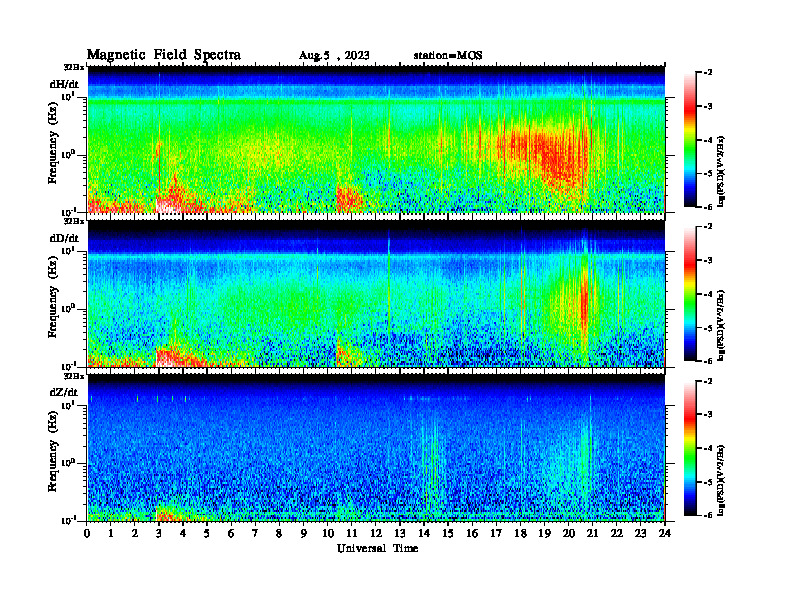Click hour tick label 20 on time axis
This screenshot has width=792, height=612.
tap(568, 533)
